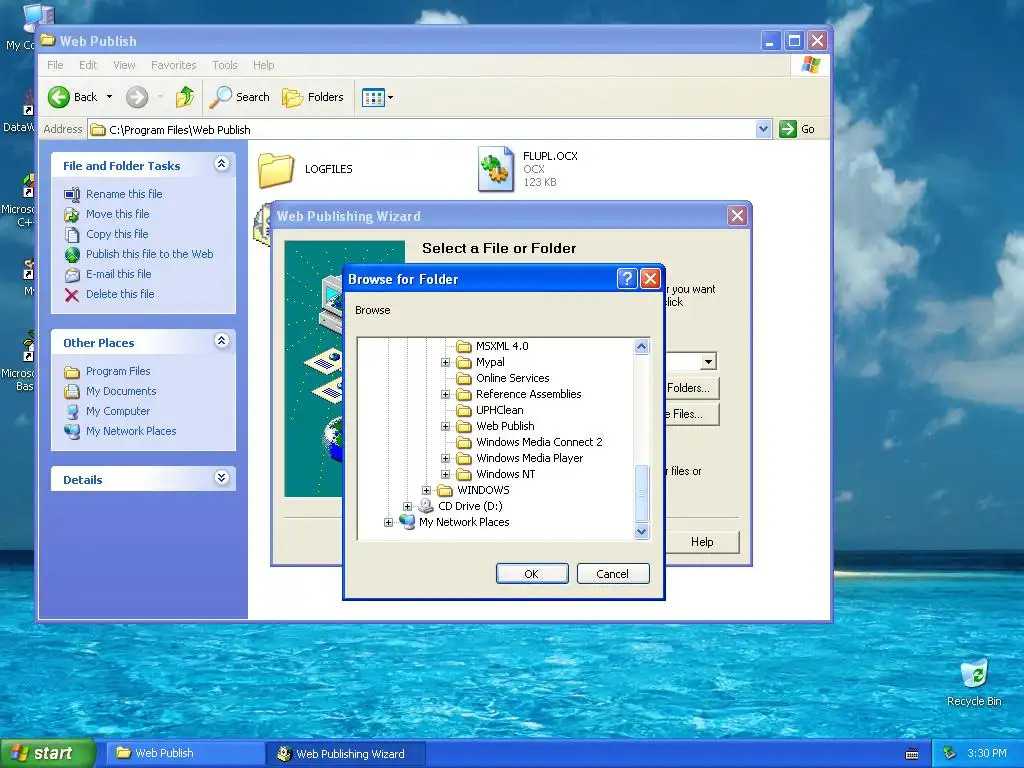Viewport: 1024px width, 768px height.
Task: Toggle the Folders pane button
Action: pyautogui.click(x=313, y=97)
